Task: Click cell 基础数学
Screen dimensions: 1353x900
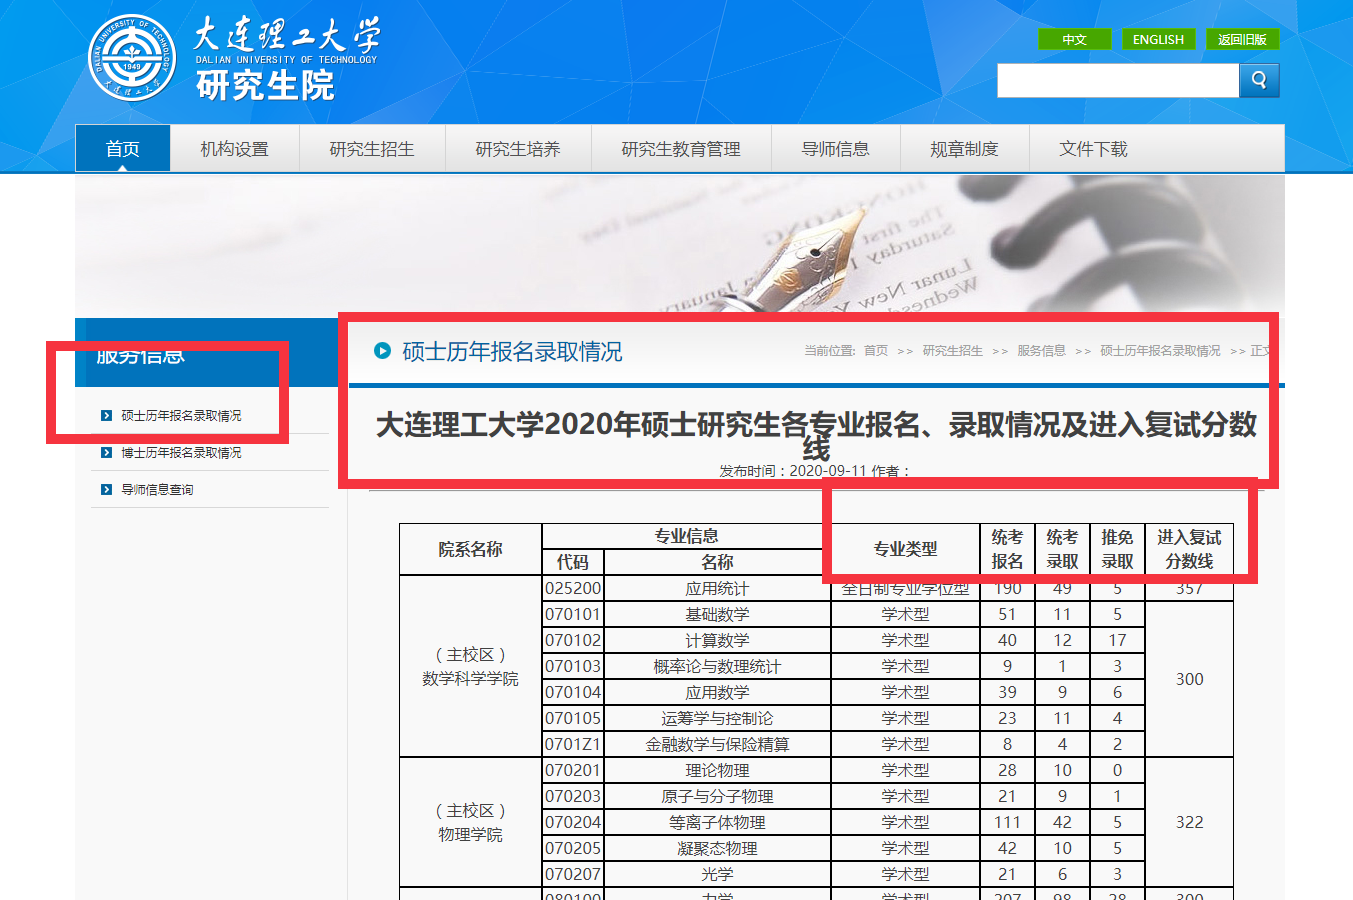Action: 717,614
